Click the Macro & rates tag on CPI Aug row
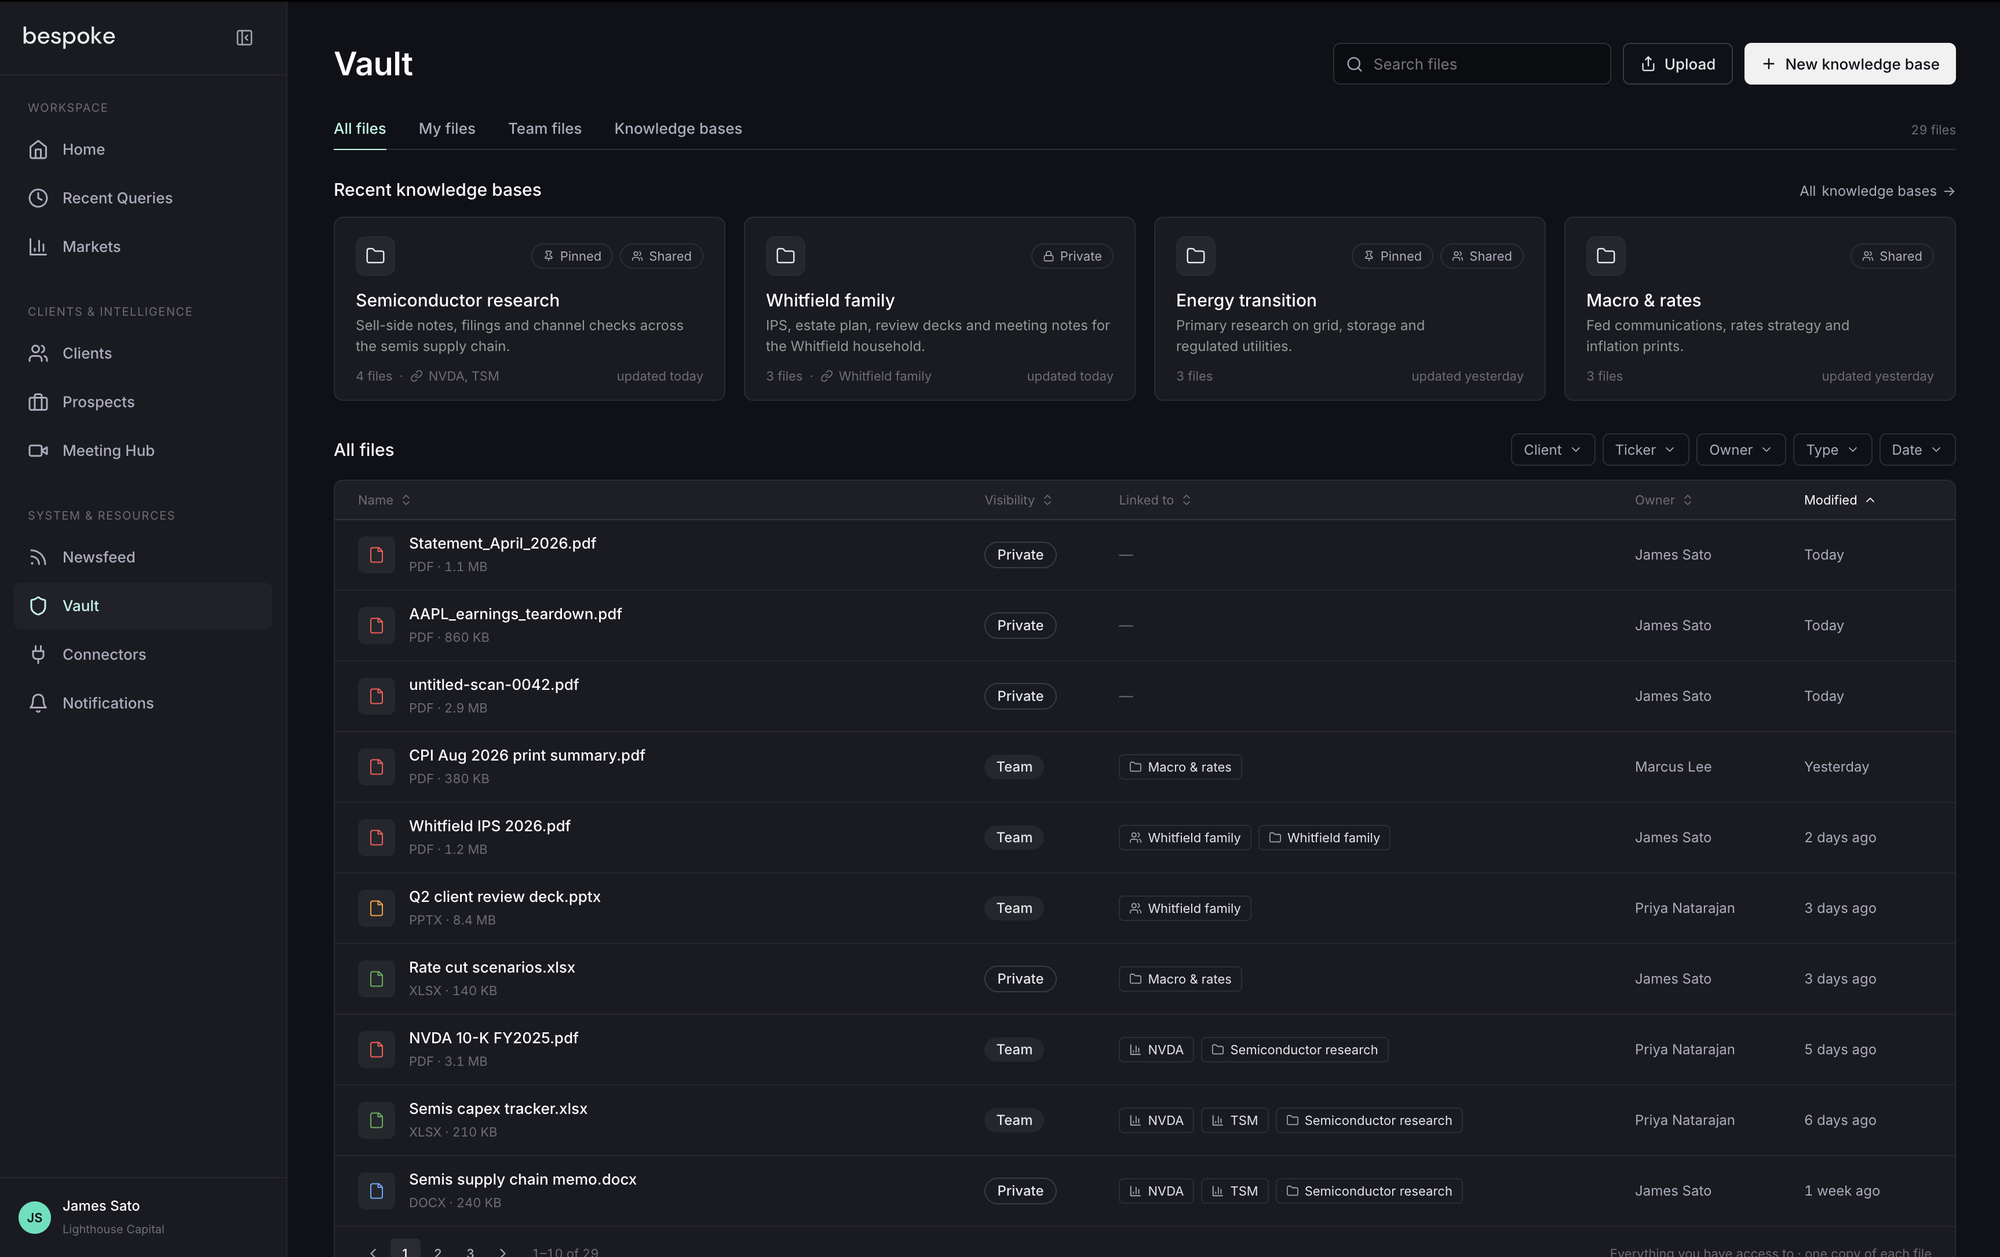Screen dimensions: 2000x1257 1180,767
